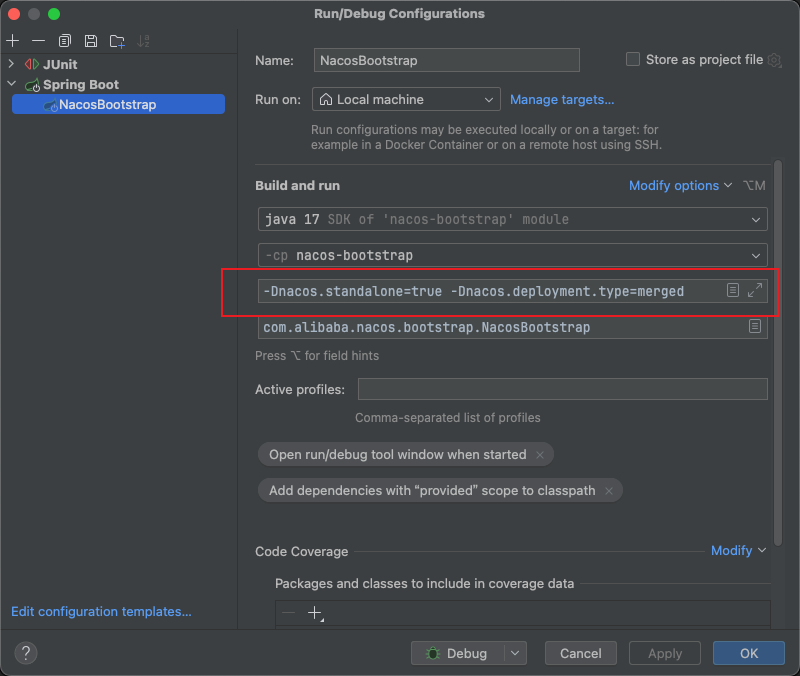Click the add plus icon under Code Coverage
800x676 pixels.
pyautogui.click(x=315, y=613)
